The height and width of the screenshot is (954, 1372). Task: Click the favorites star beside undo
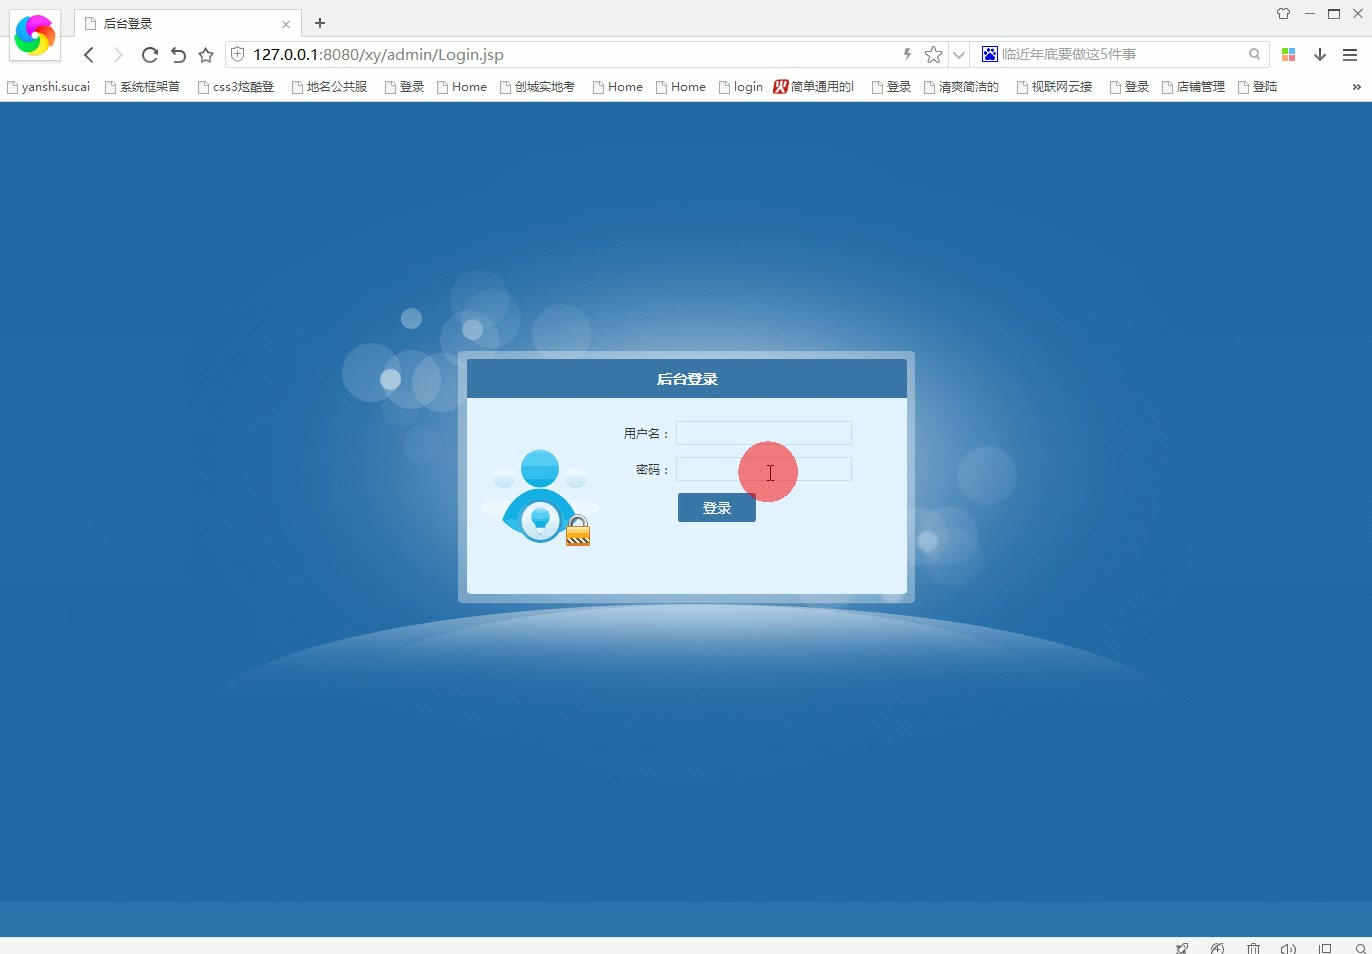[x=206, y=55]
